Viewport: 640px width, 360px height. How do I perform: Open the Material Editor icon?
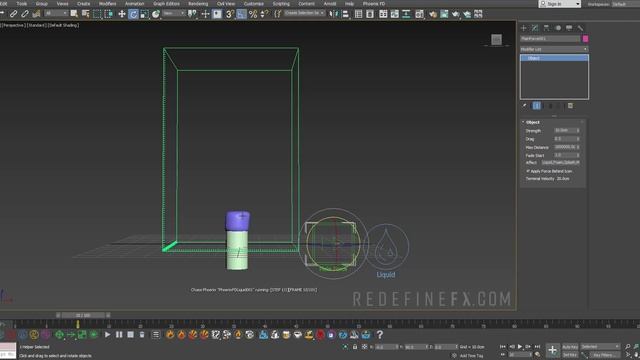419,14
